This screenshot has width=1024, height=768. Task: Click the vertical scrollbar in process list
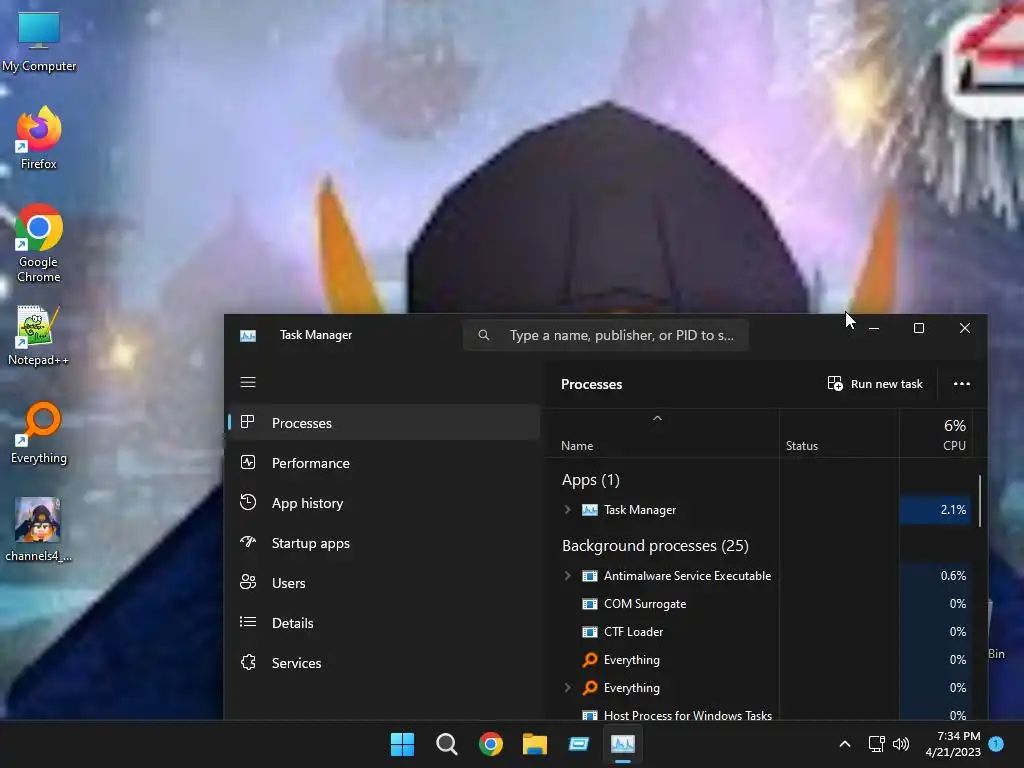click(980, 500)
